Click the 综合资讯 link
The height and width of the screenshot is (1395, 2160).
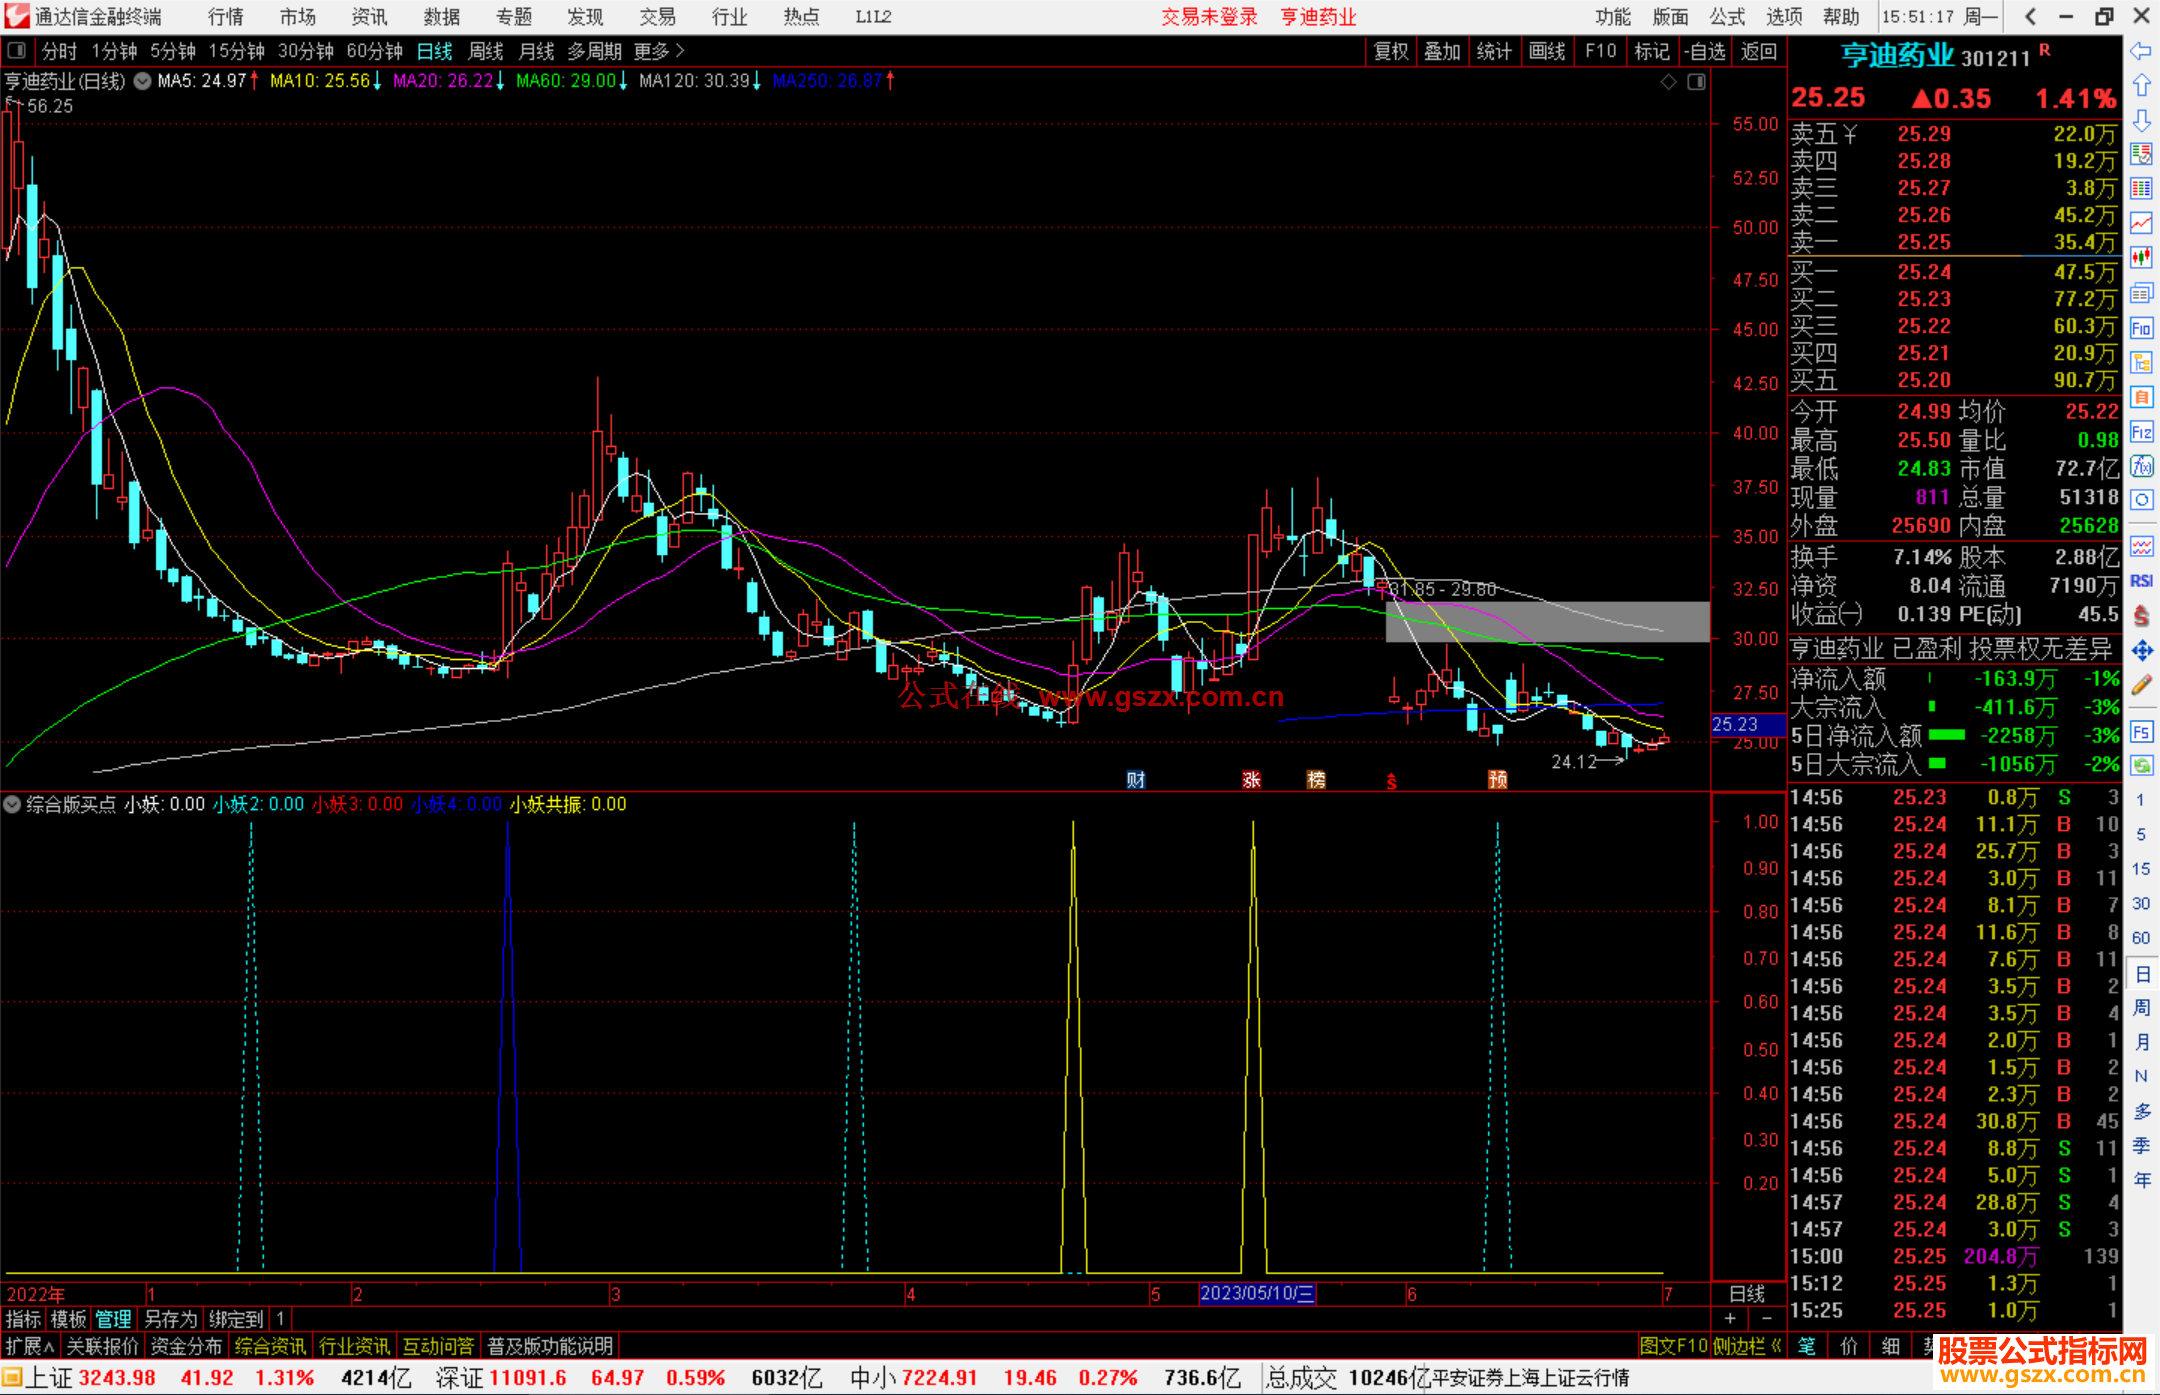click(x=270, y=1346)
